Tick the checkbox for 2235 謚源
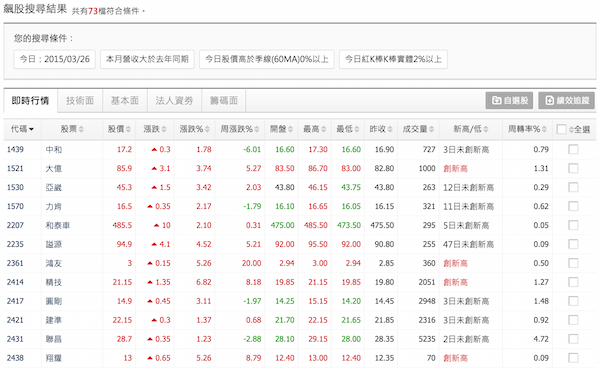The height and width of the screenshot is (369, 600). coord(573,244)
